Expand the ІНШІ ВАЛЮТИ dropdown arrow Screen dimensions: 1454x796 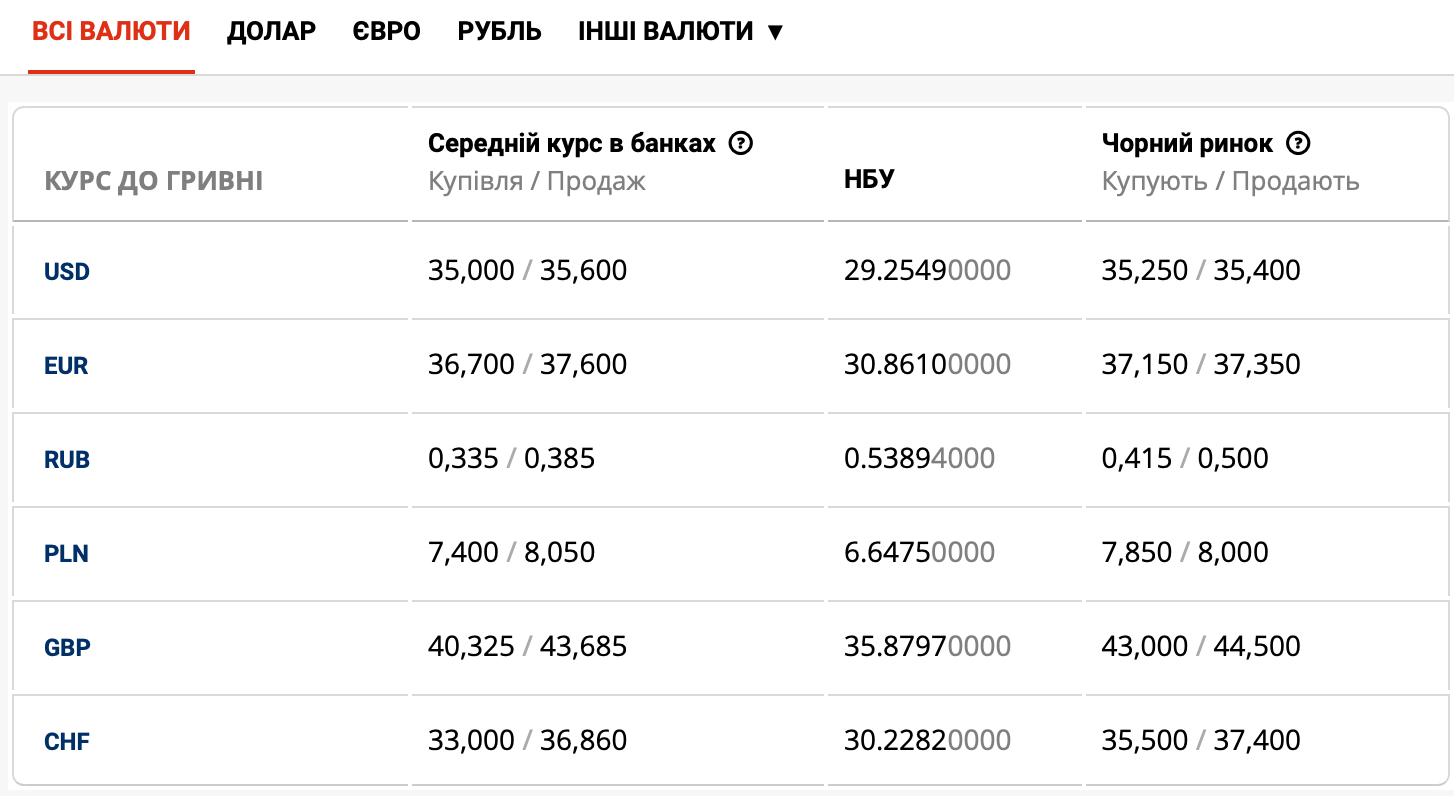(x=775, y=32)
